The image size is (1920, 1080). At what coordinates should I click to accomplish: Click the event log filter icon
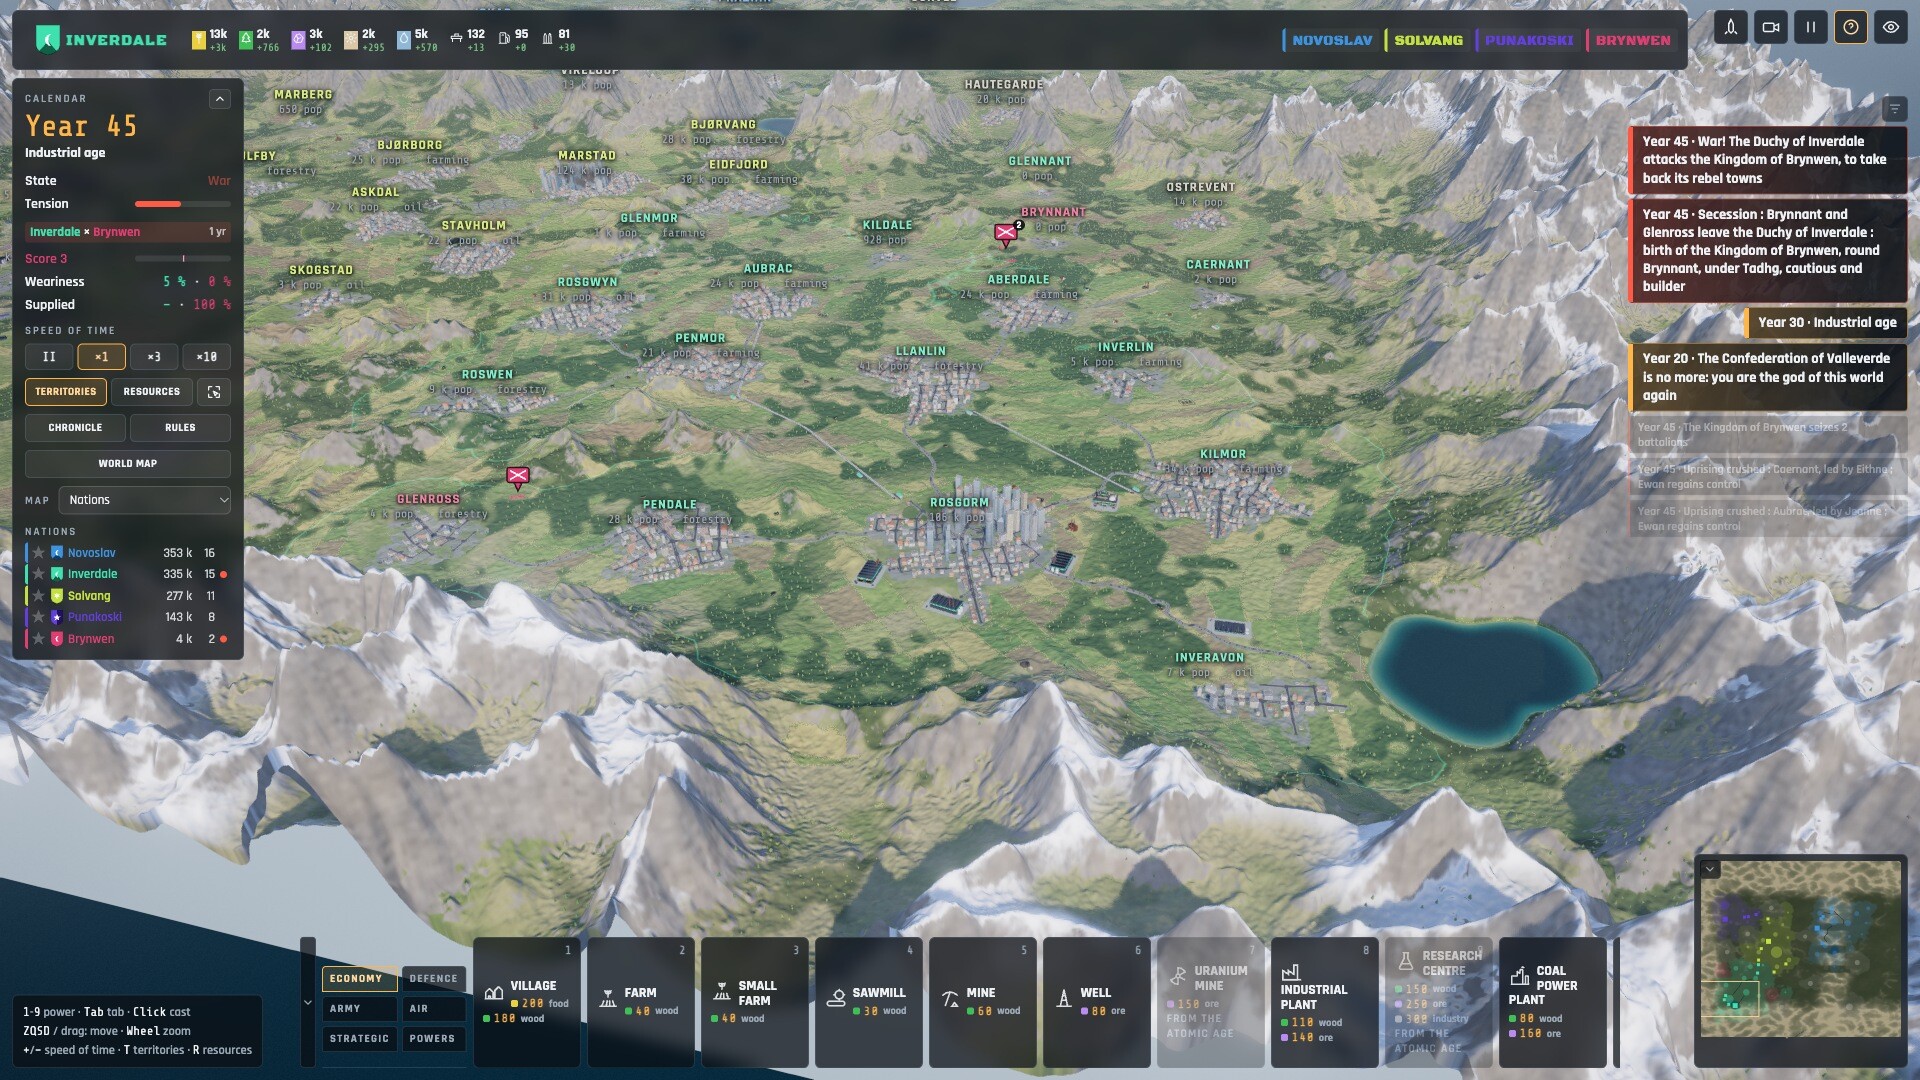coord(1894,108)
